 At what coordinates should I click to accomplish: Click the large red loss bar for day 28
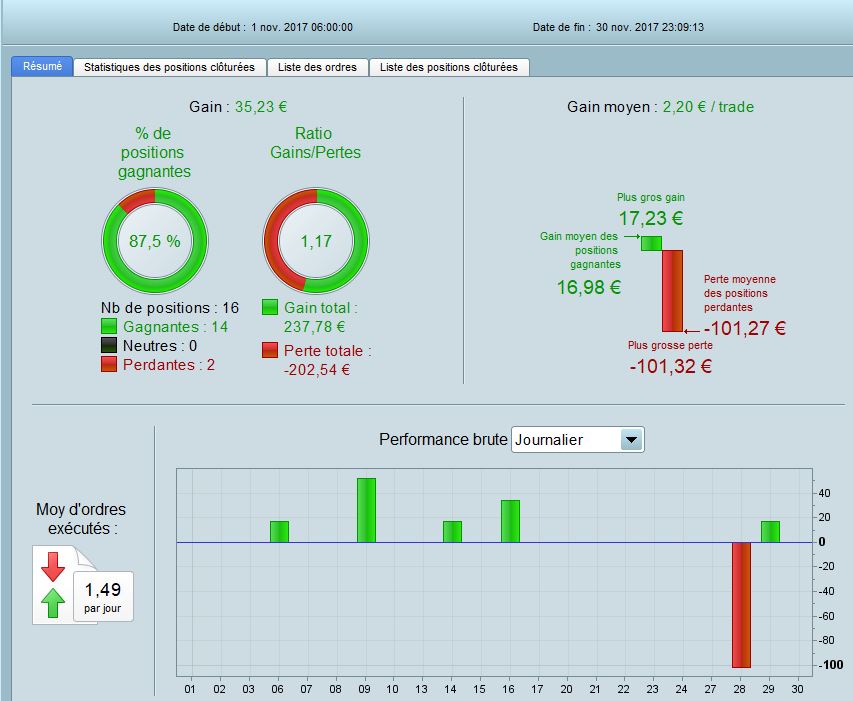pos(741,605)
